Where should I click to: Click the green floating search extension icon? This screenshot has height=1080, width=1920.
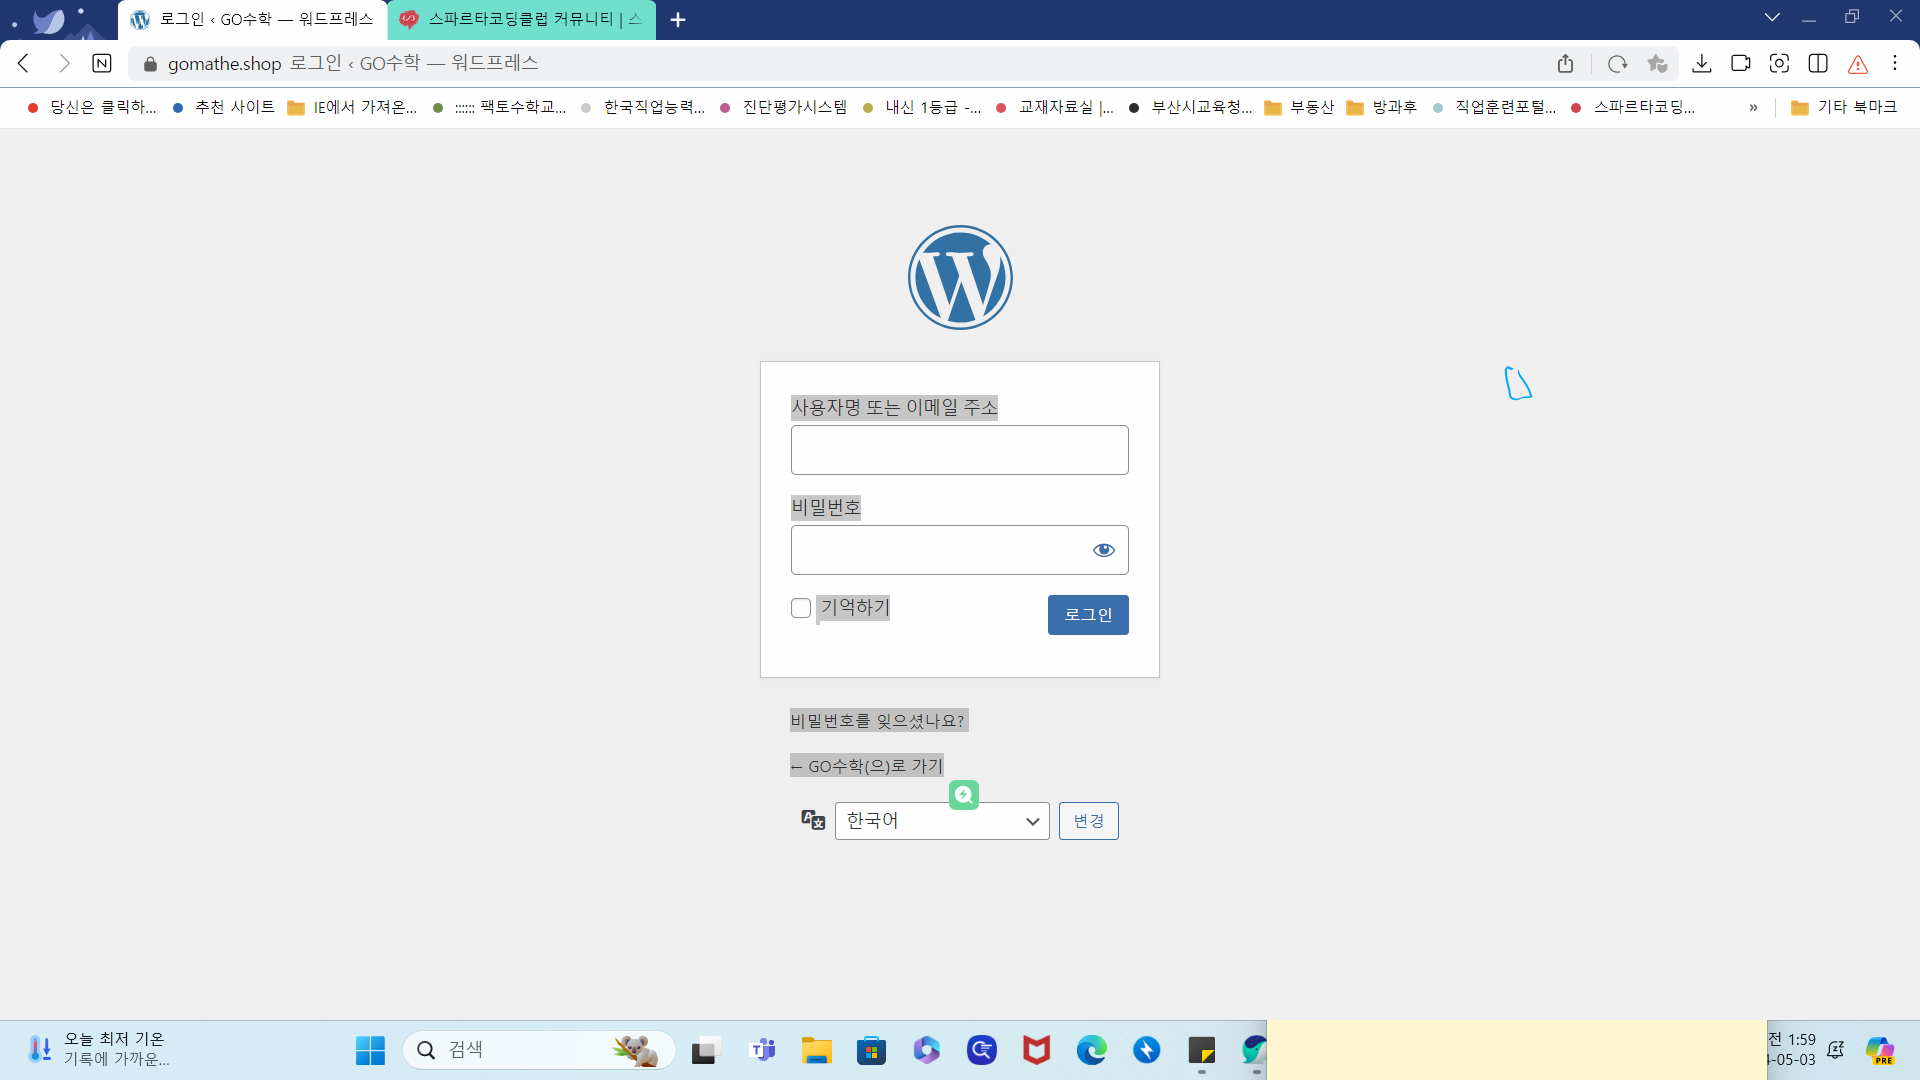tap(964, 795)
